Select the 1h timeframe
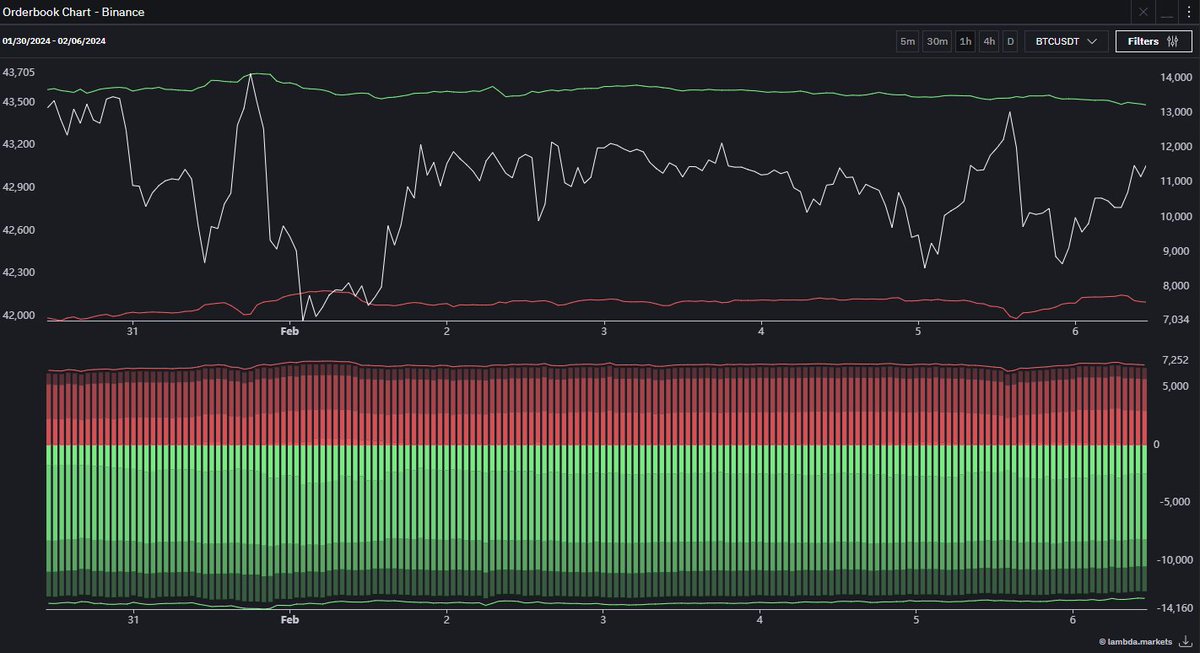Viewport: 1200px width, 653px height. coord(965,41)
